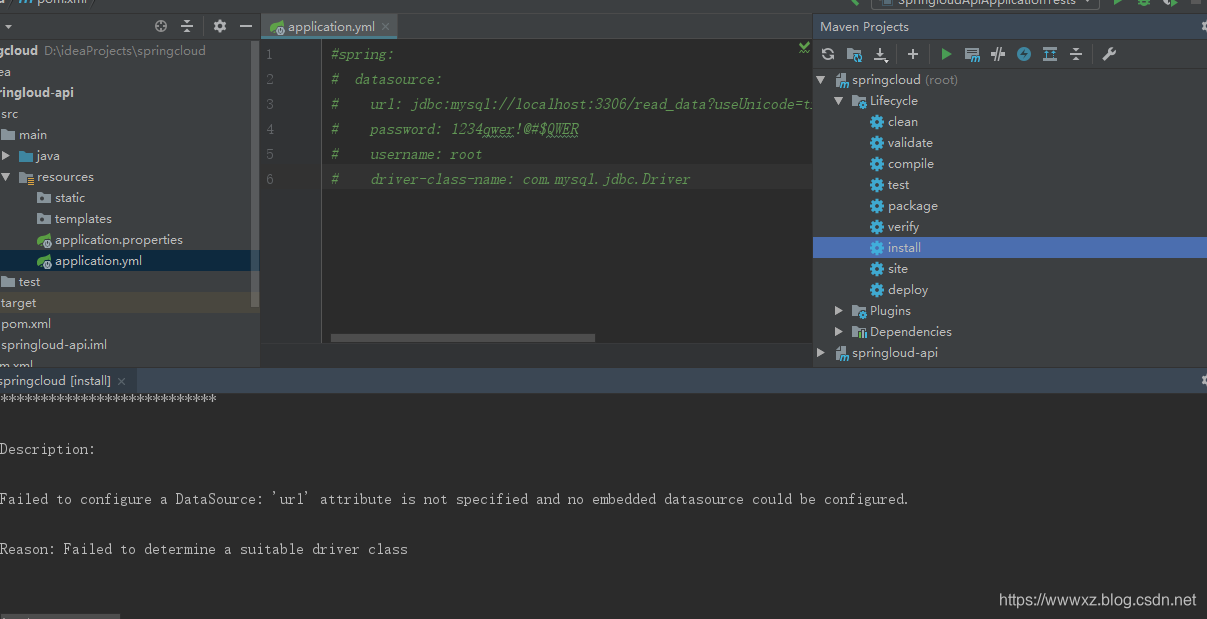Viewport: 1207px width, 619px height.
Task: Hide the Project tool window
Action: pyautogui.click(x=246, y=26)
